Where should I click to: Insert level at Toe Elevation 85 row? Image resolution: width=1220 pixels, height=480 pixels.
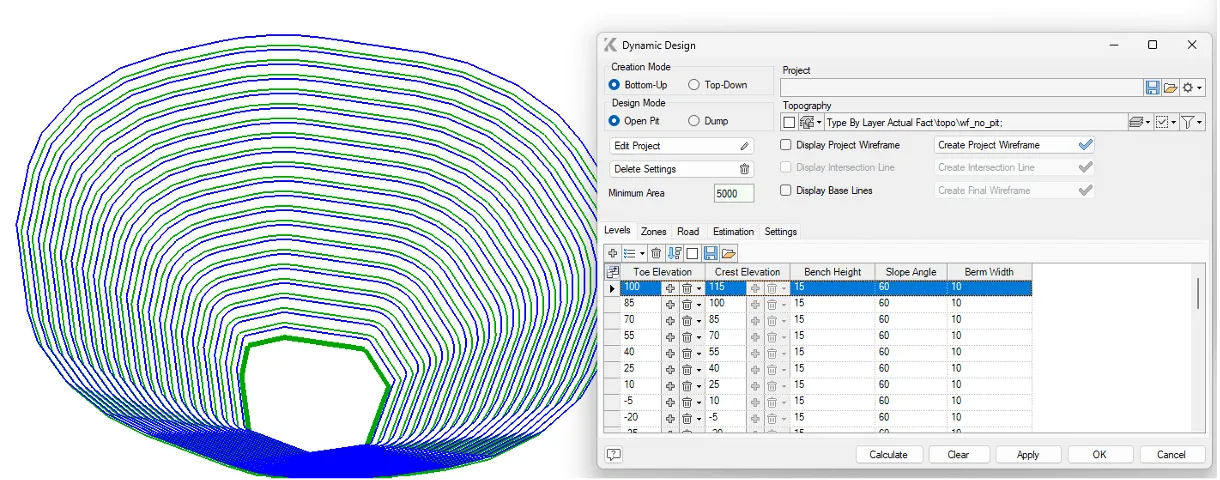tap(671, 304)
